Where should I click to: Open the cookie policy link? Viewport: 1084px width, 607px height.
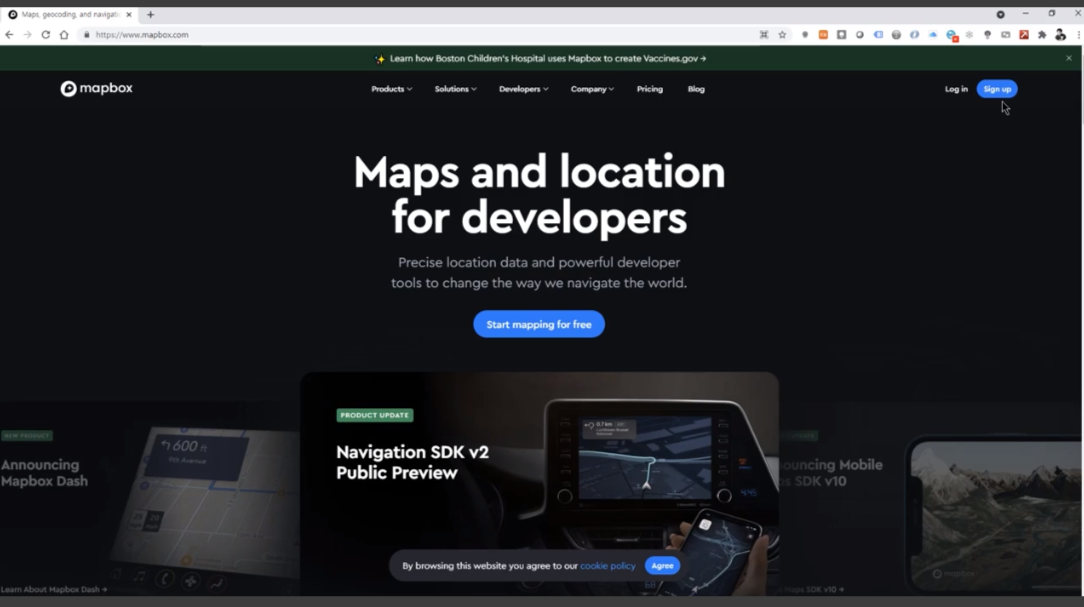[608, 566]
